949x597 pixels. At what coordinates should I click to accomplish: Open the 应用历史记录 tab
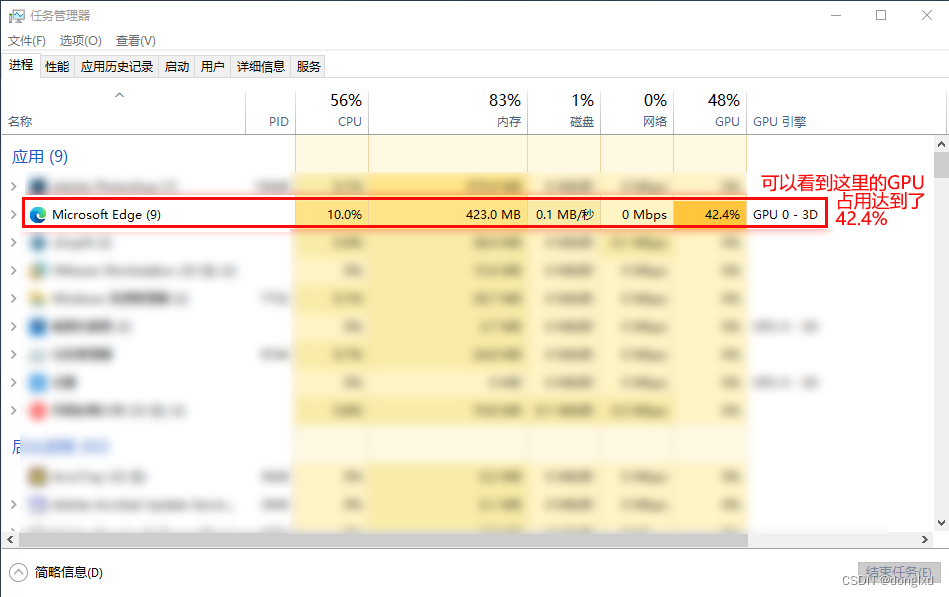click(x=117, y=67)
